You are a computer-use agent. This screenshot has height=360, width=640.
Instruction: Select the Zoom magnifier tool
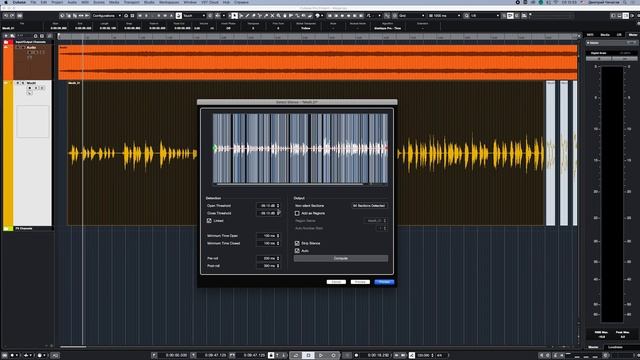point(278,16)
